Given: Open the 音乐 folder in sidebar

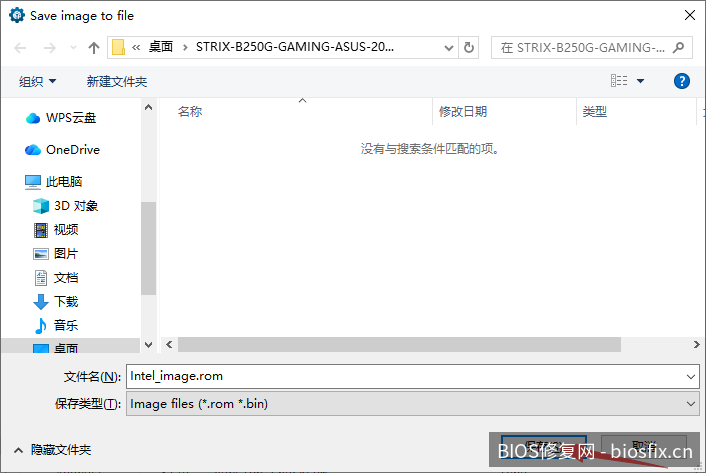Looking at the screenshot, I should point(66,326).
